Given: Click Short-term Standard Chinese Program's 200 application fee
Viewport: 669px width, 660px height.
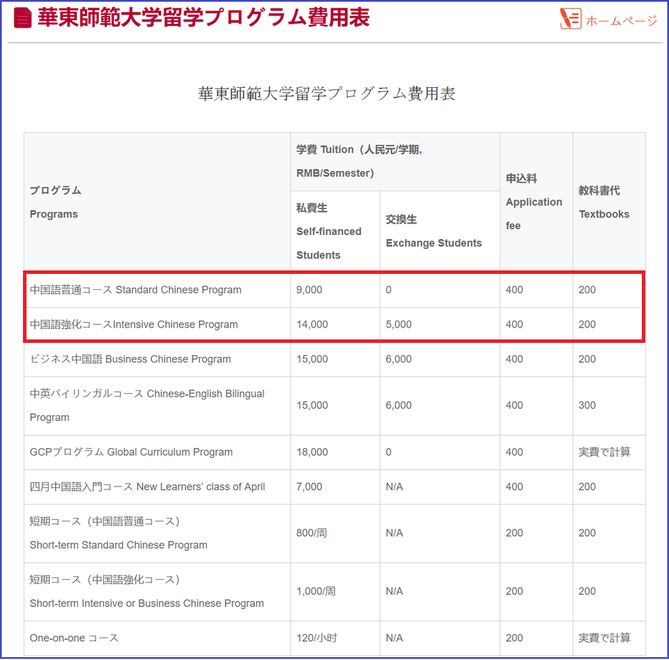Looking at the screenshot, I should [514, 532].
